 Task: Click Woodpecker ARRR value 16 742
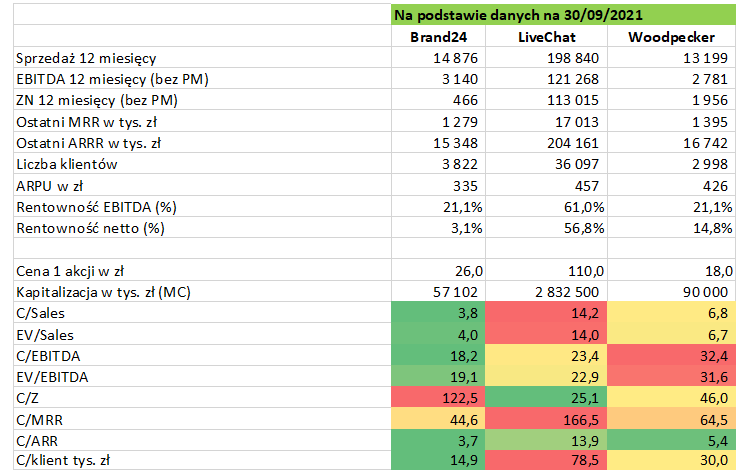pos(706,143)
